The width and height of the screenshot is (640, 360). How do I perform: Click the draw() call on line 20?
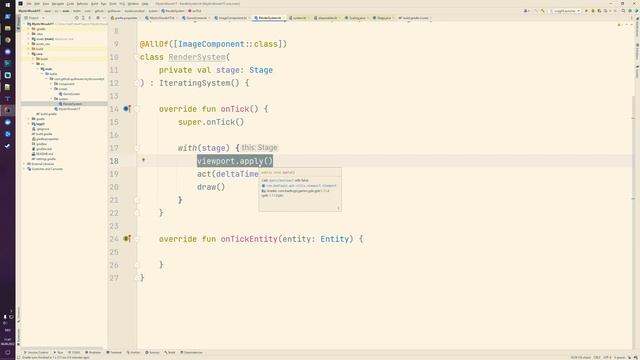(211, 187)
